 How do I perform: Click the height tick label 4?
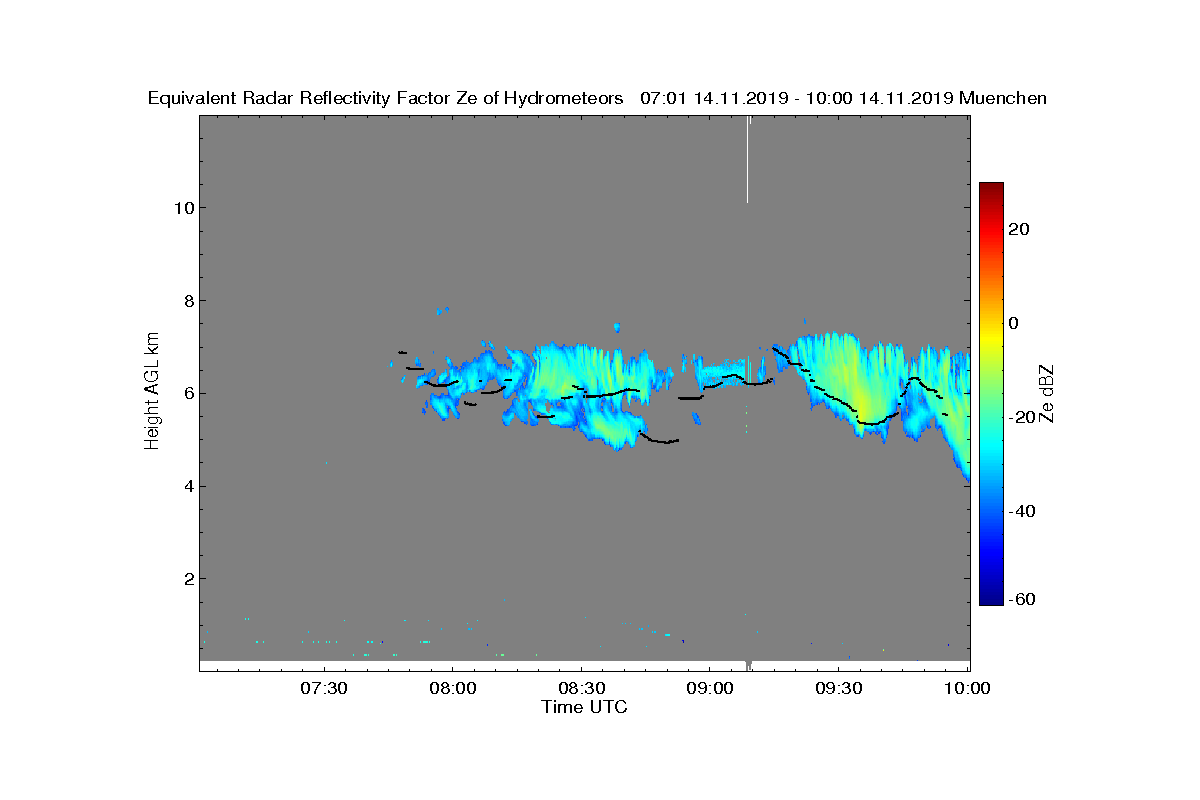187,486
